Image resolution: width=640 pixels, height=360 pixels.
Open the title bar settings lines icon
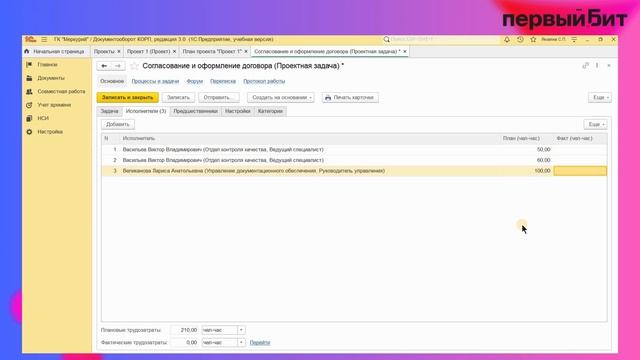click(574, 40)
